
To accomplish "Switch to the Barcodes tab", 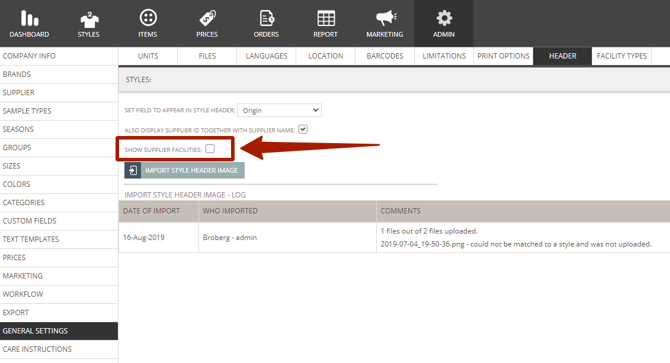I will click(385, 56).
